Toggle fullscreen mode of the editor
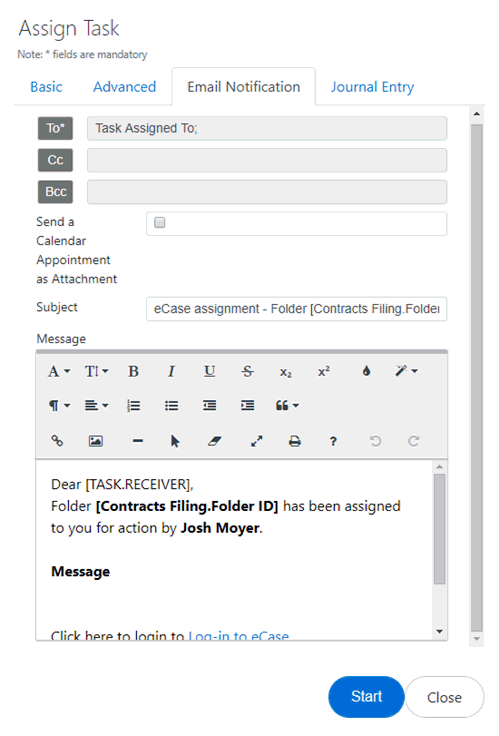The image size is (499, 736). point(257,441)
